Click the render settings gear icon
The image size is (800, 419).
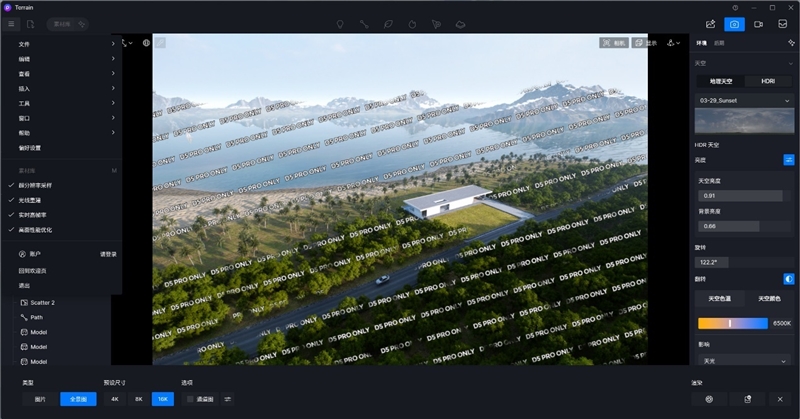(709, 398)
